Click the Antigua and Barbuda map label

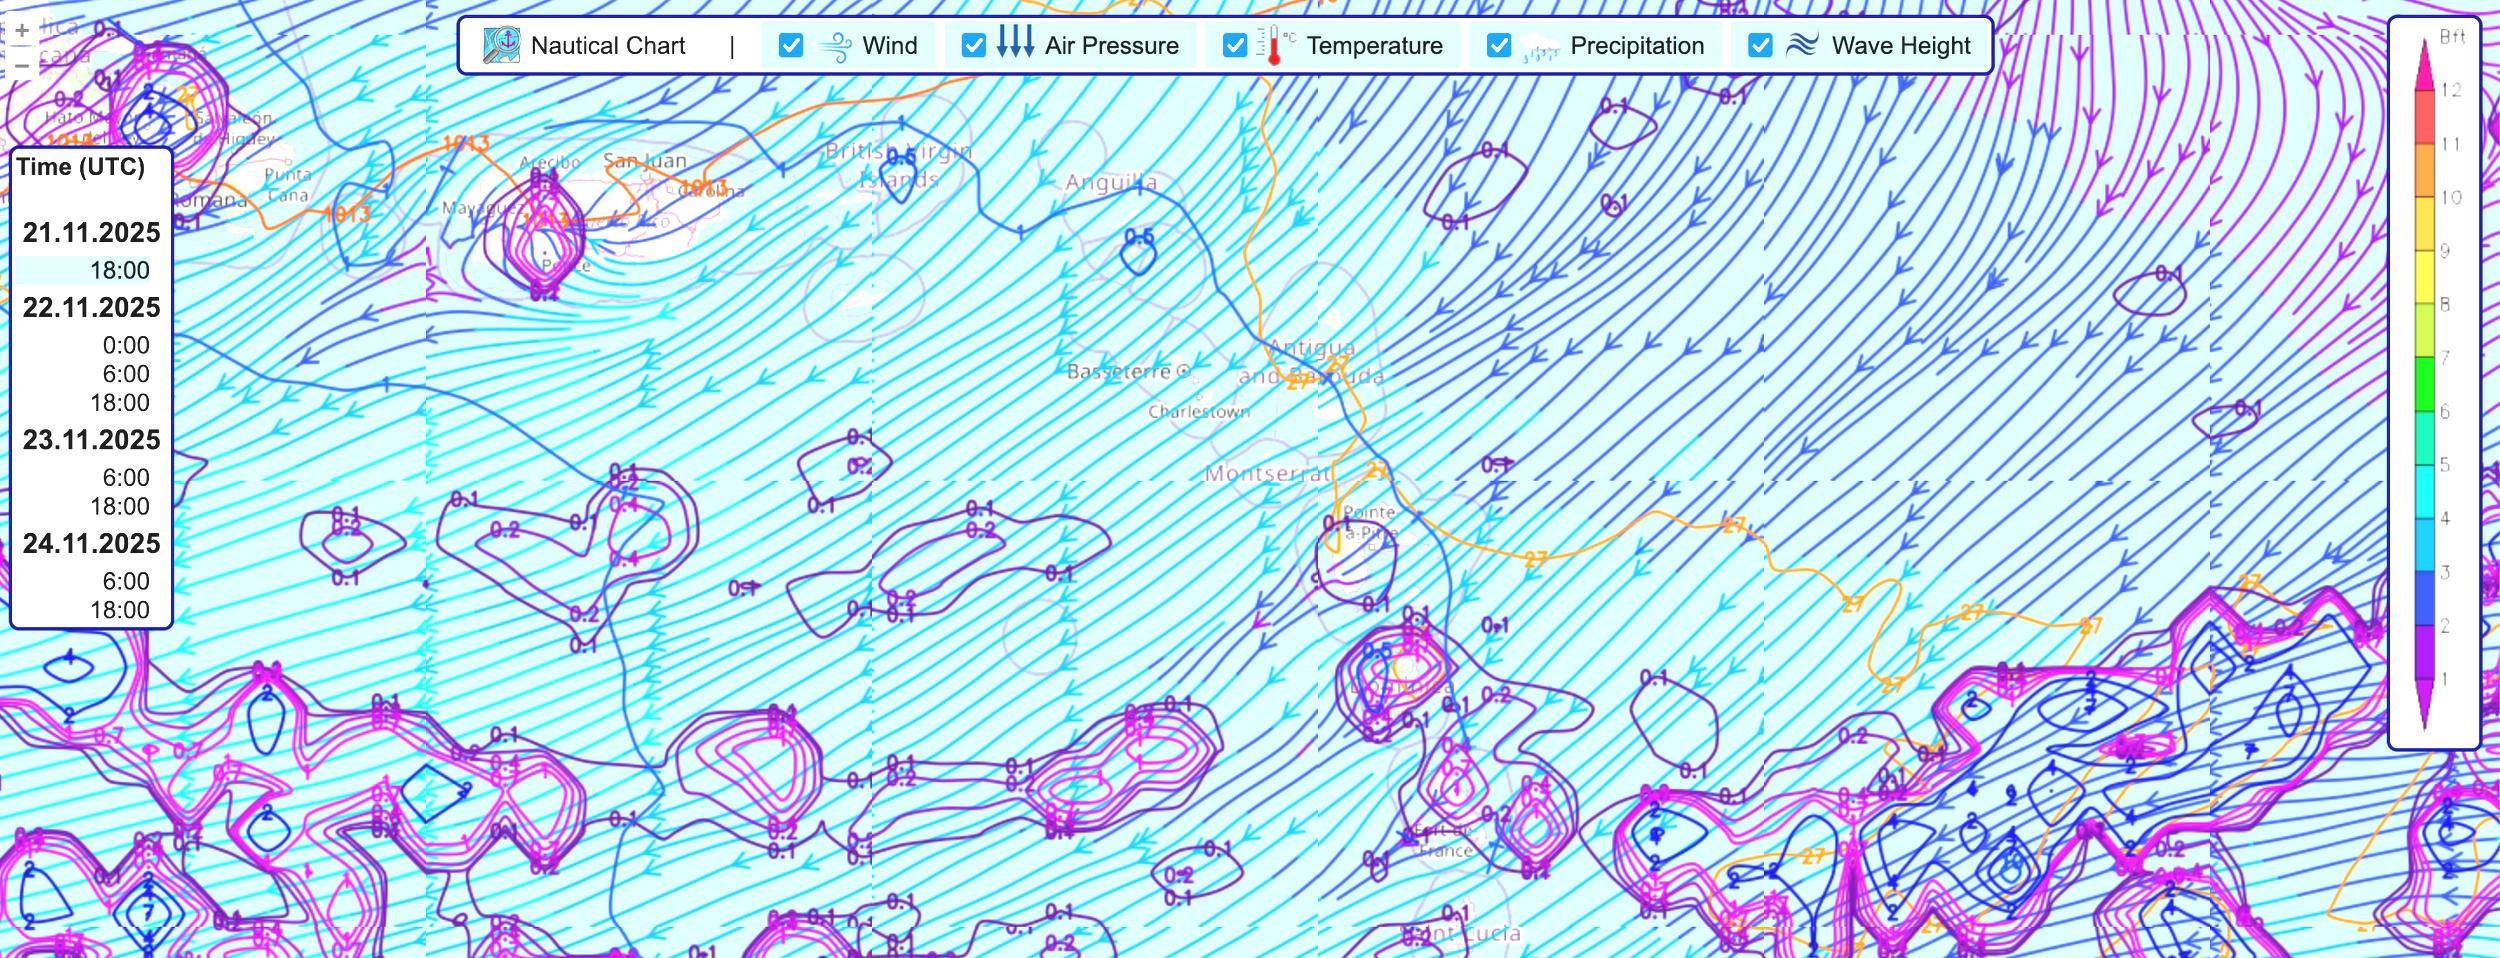pos(1312,362)
